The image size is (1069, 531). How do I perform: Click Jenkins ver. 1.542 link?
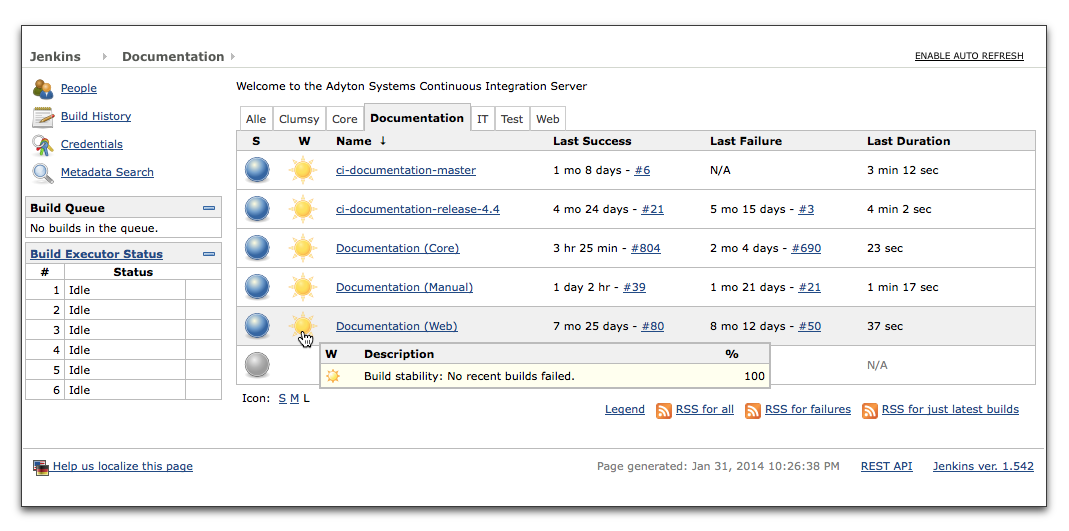(983, 466)
